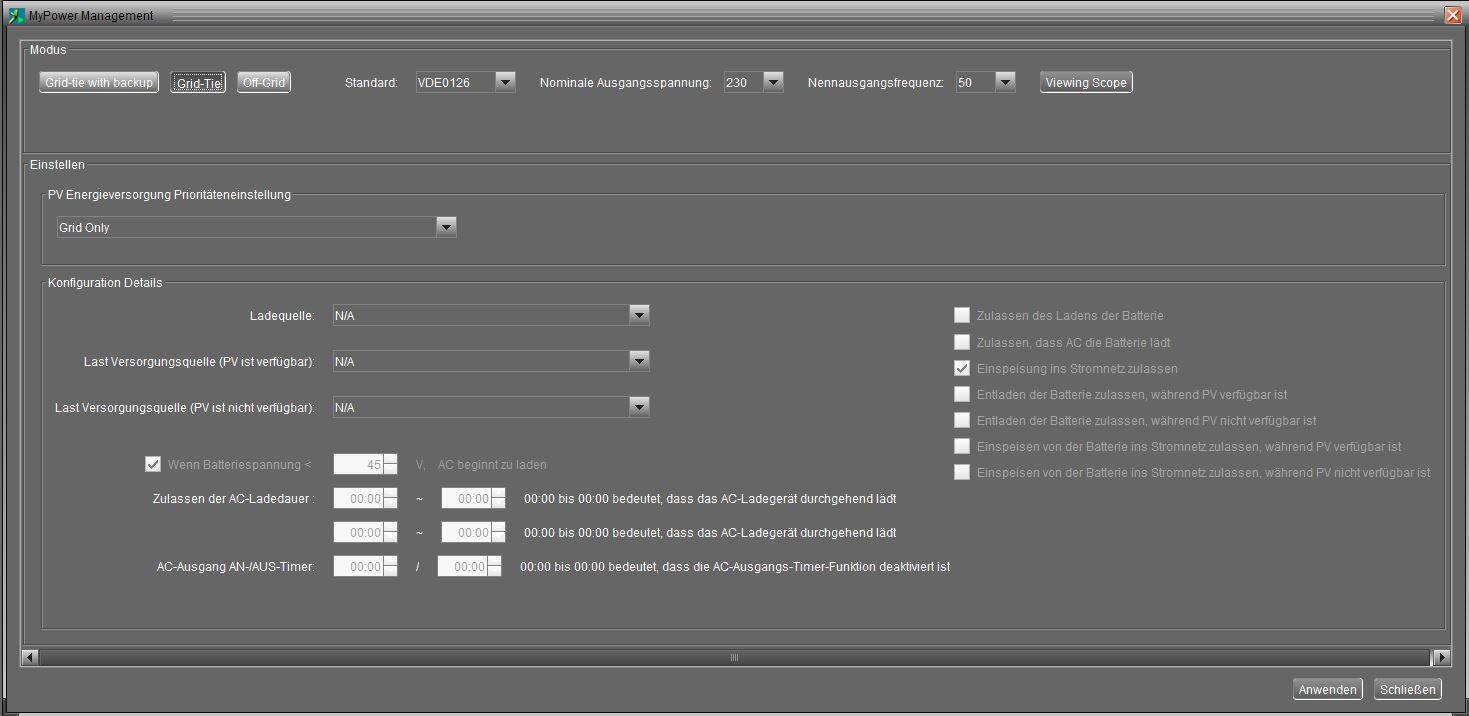
Task: Click the Nominale Ausgangsspannung: label
Action: (626, 83)
